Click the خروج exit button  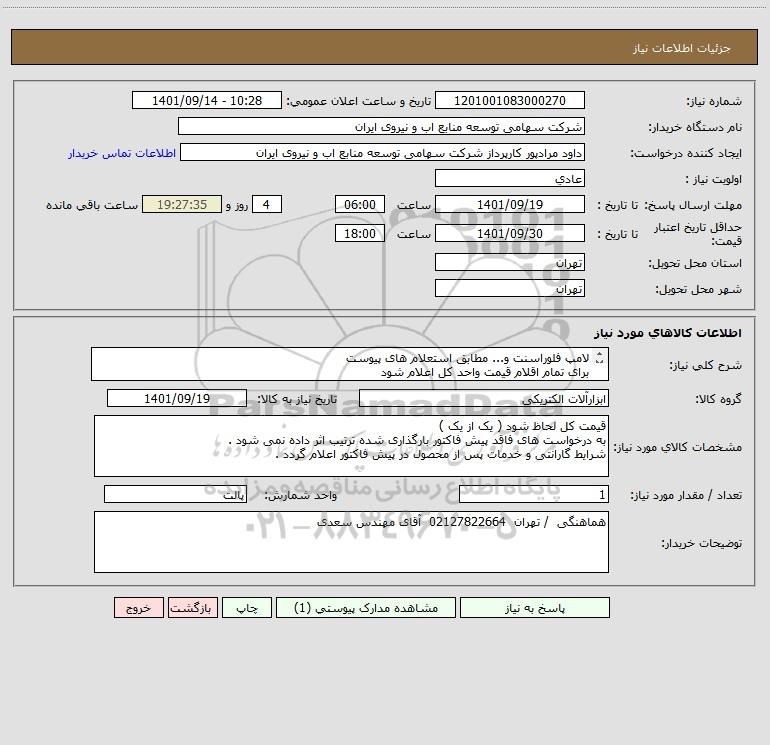click(138, 607)
